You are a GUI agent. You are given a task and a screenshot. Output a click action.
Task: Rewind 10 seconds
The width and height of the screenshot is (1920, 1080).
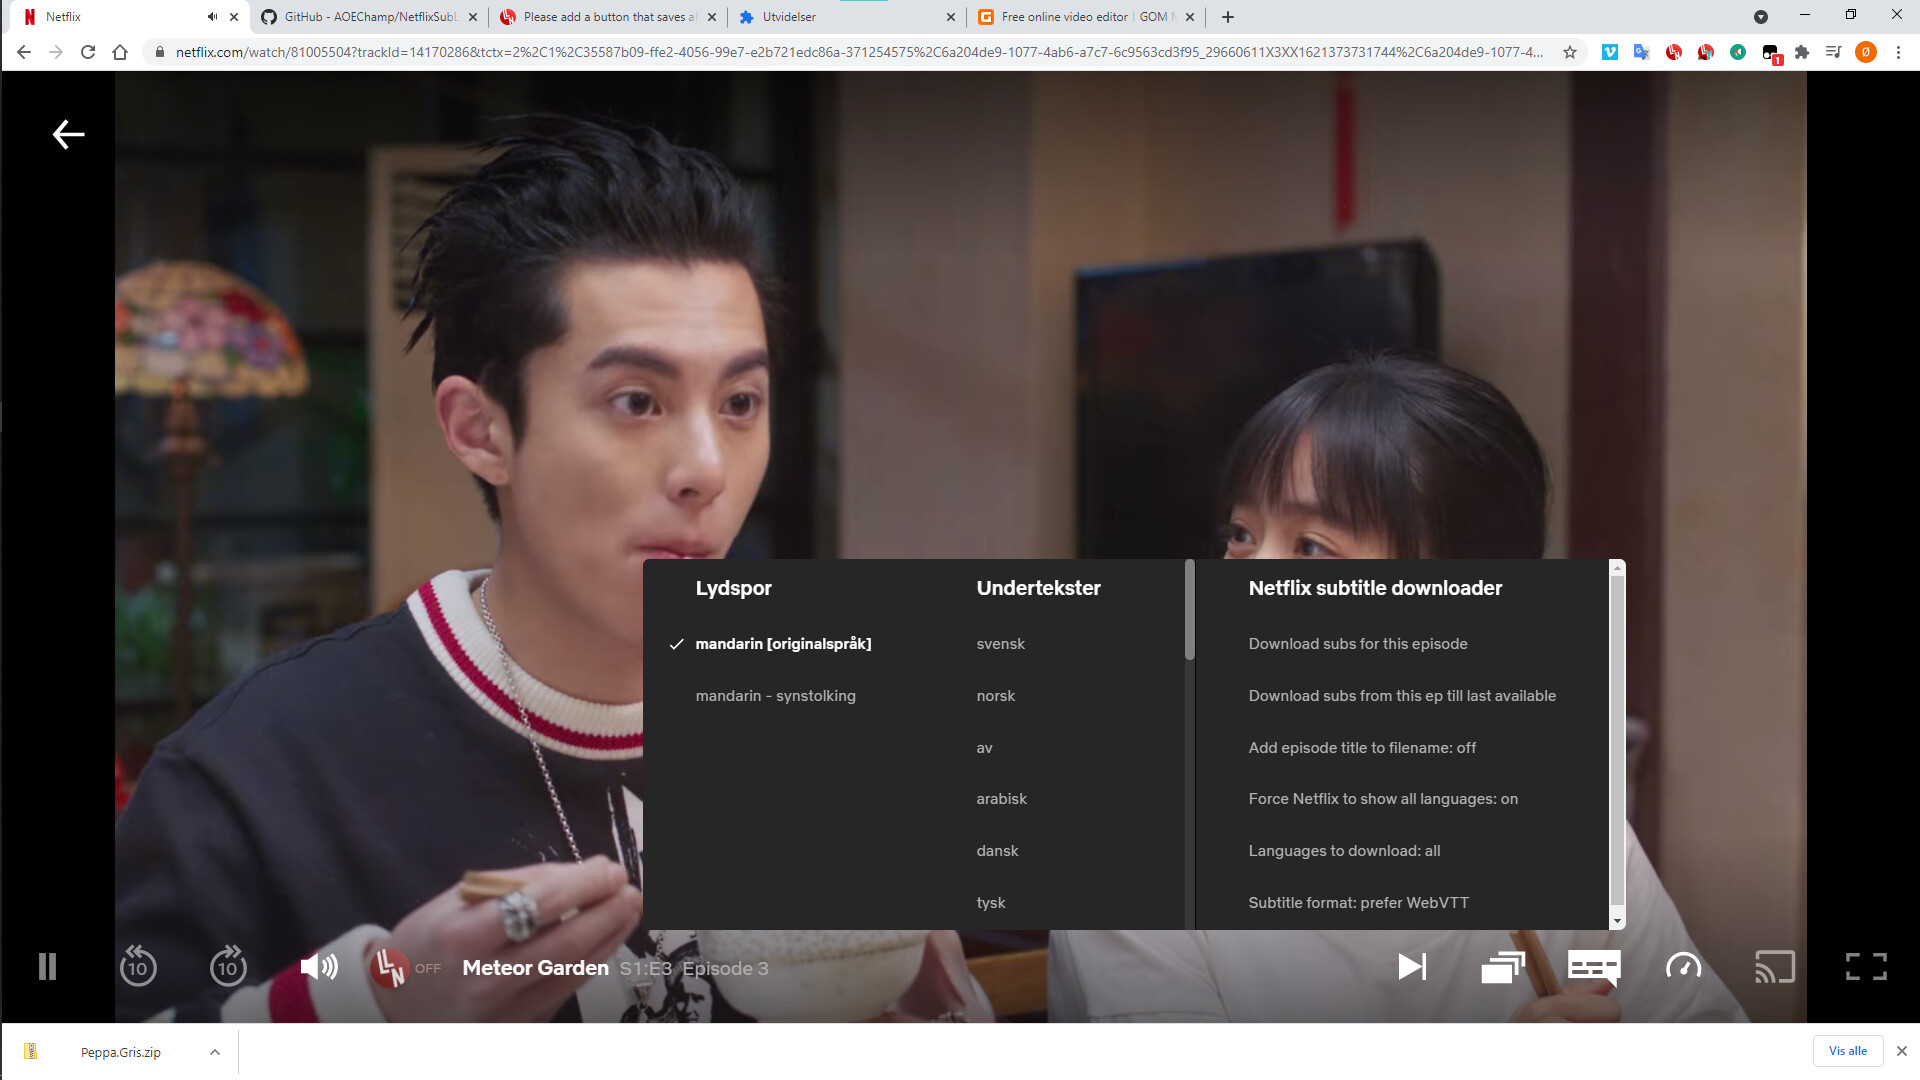138,967
